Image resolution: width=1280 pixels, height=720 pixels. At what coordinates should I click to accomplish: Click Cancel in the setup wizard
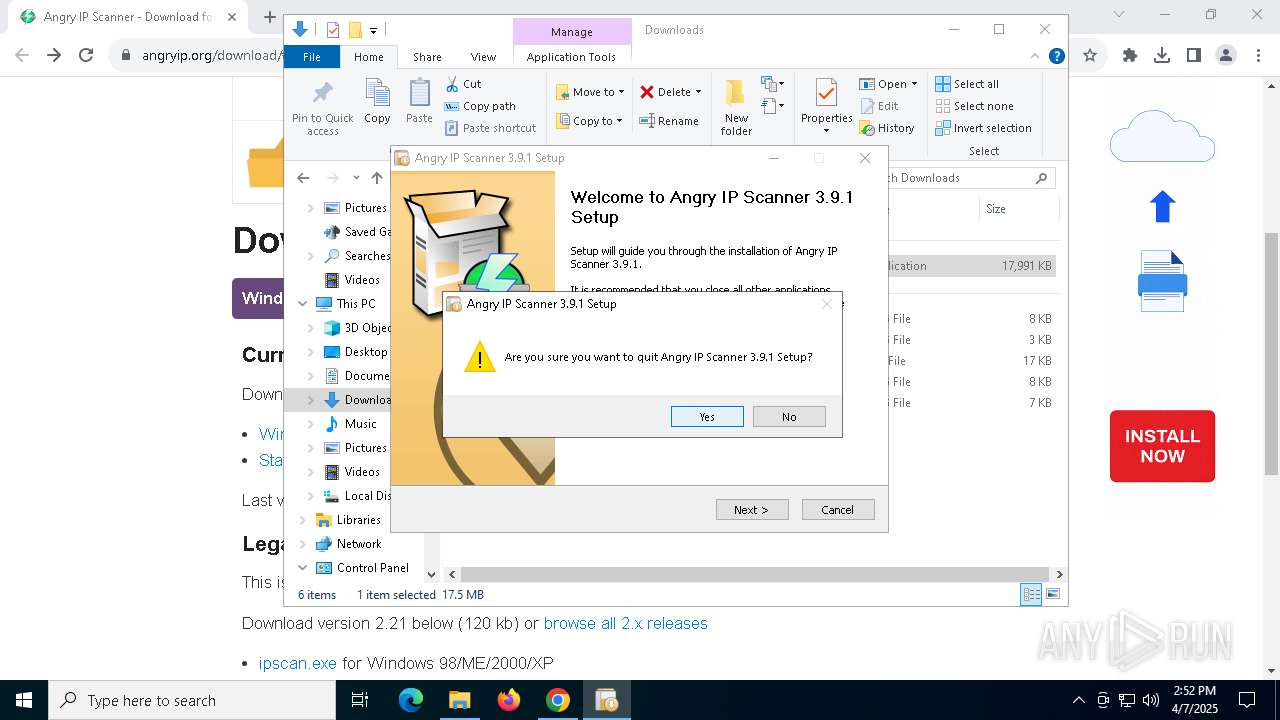(838, 510)
